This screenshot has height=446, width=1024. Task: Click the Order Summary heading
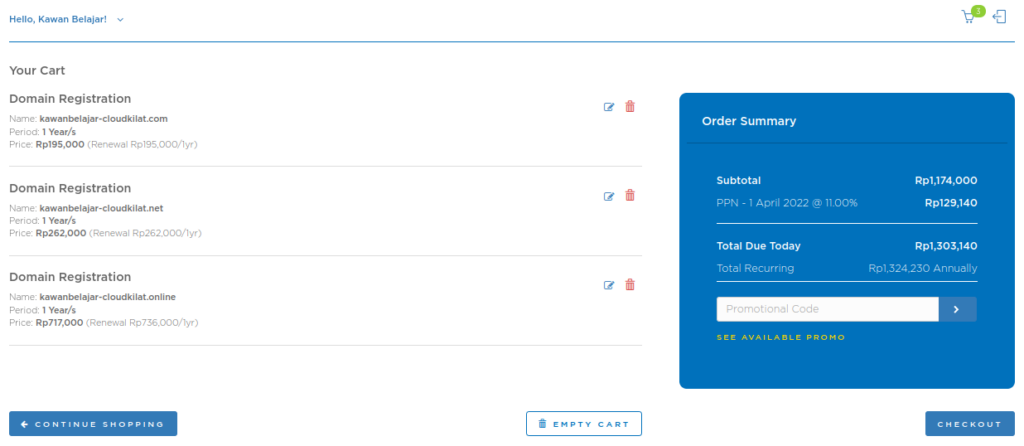pos(749,121)
